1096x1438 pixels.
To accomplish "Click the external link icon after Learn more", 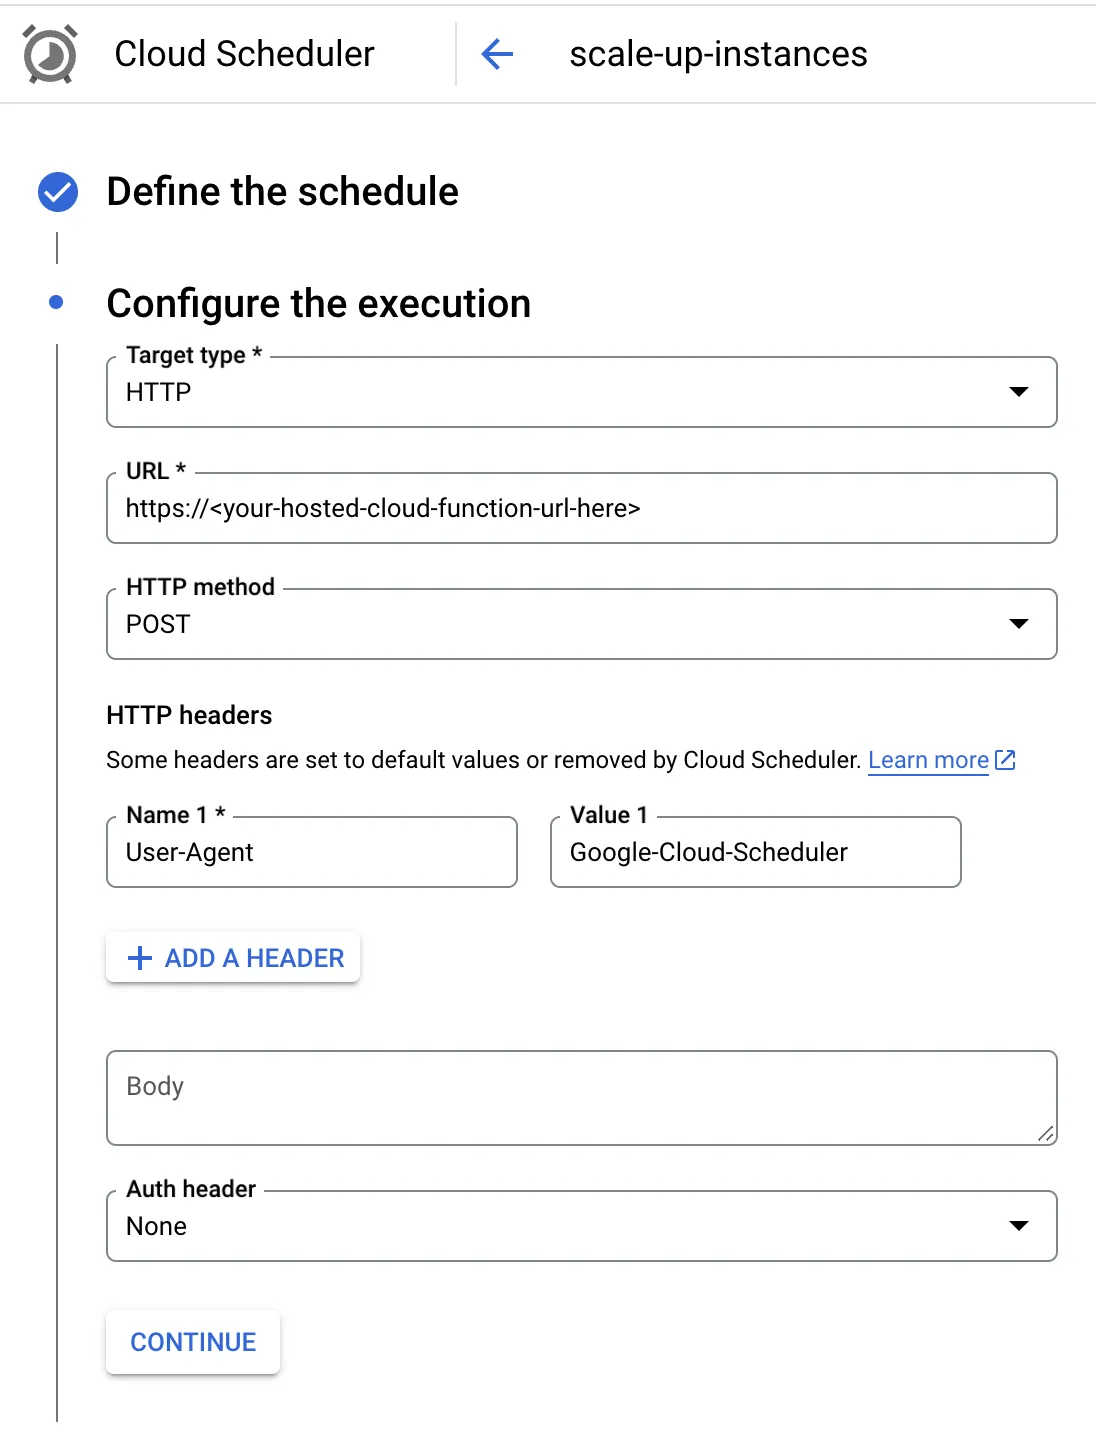I will point(1005,760).
